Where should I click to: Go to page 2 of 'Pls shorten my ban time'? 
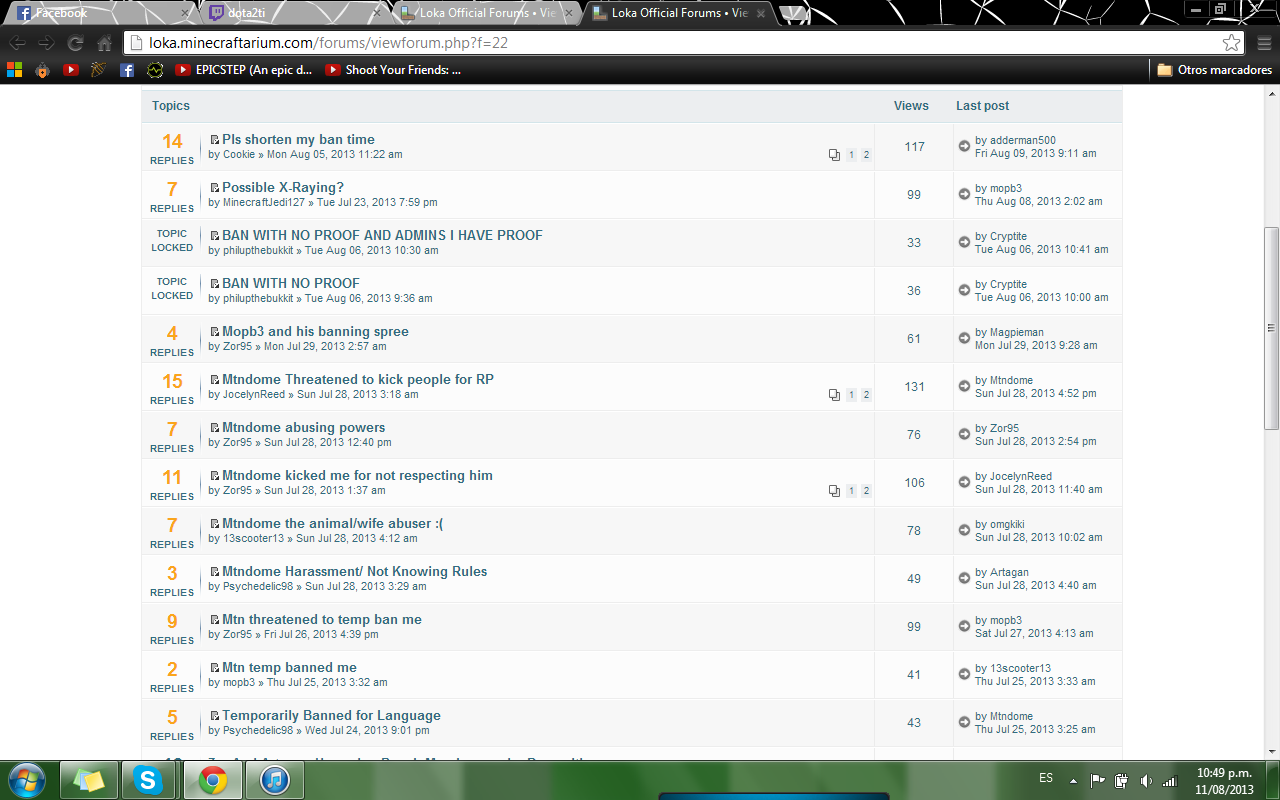click(x=866, y=155)
